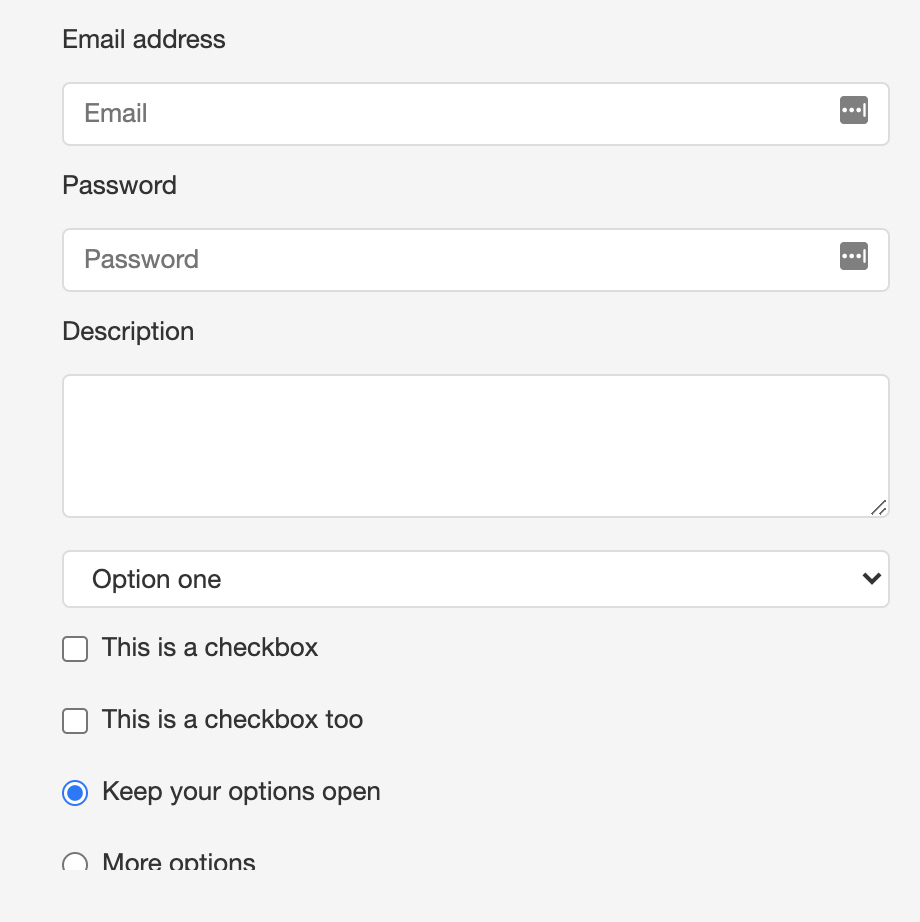The image size is (920, 922).
Task: Check the 'This is a checkbox' box
Action: (x=75, y=649)
